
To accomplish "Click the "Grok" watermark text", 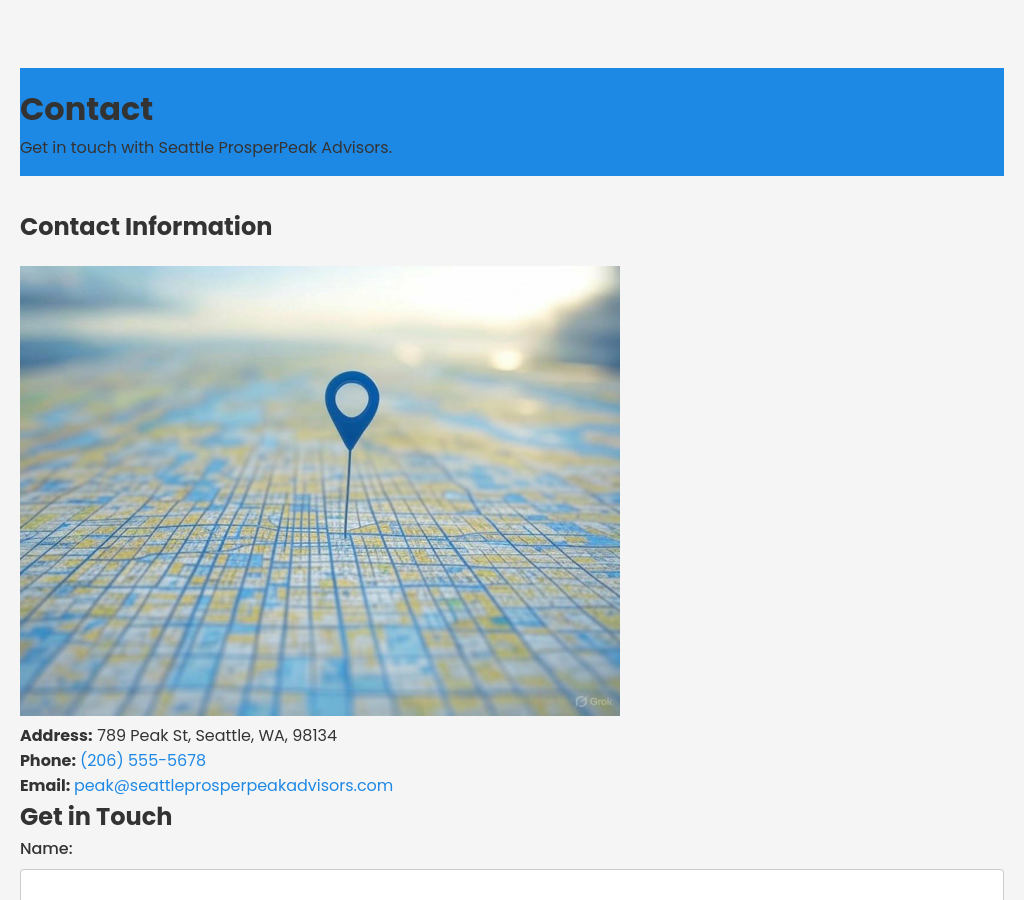I will pos(601,701).
